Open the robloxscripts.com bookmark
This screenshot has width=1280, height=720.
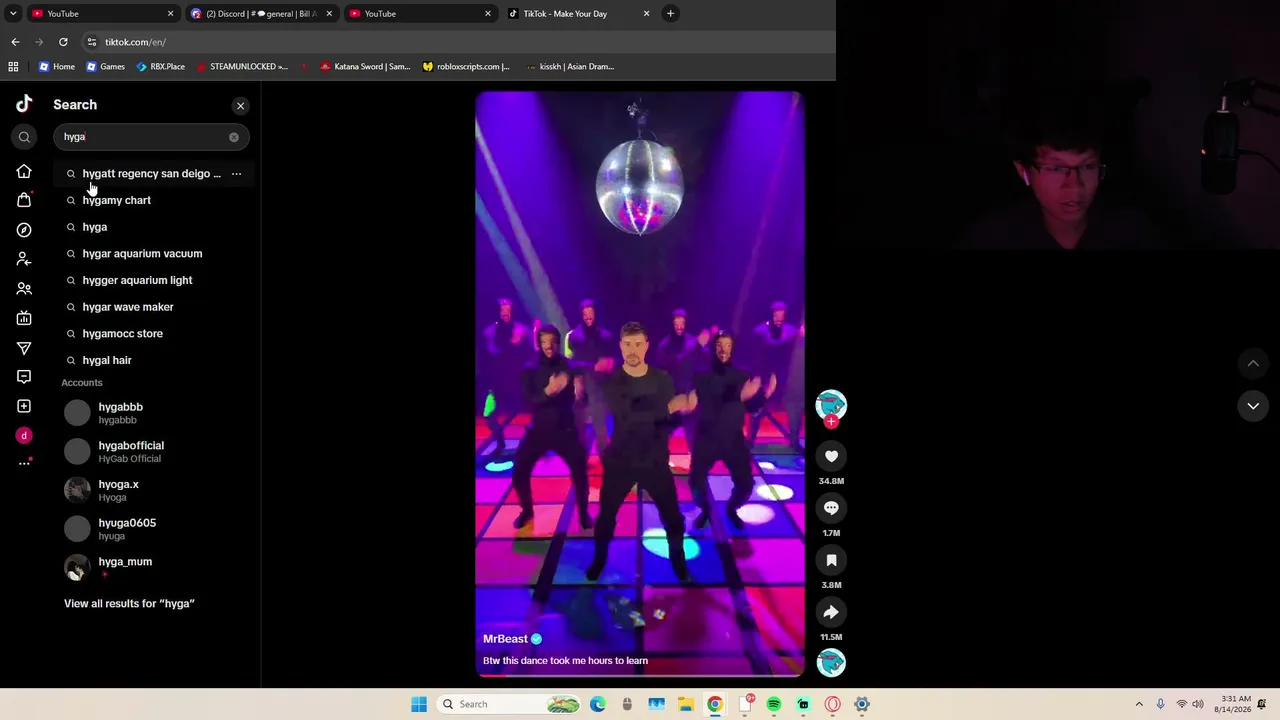466,67
